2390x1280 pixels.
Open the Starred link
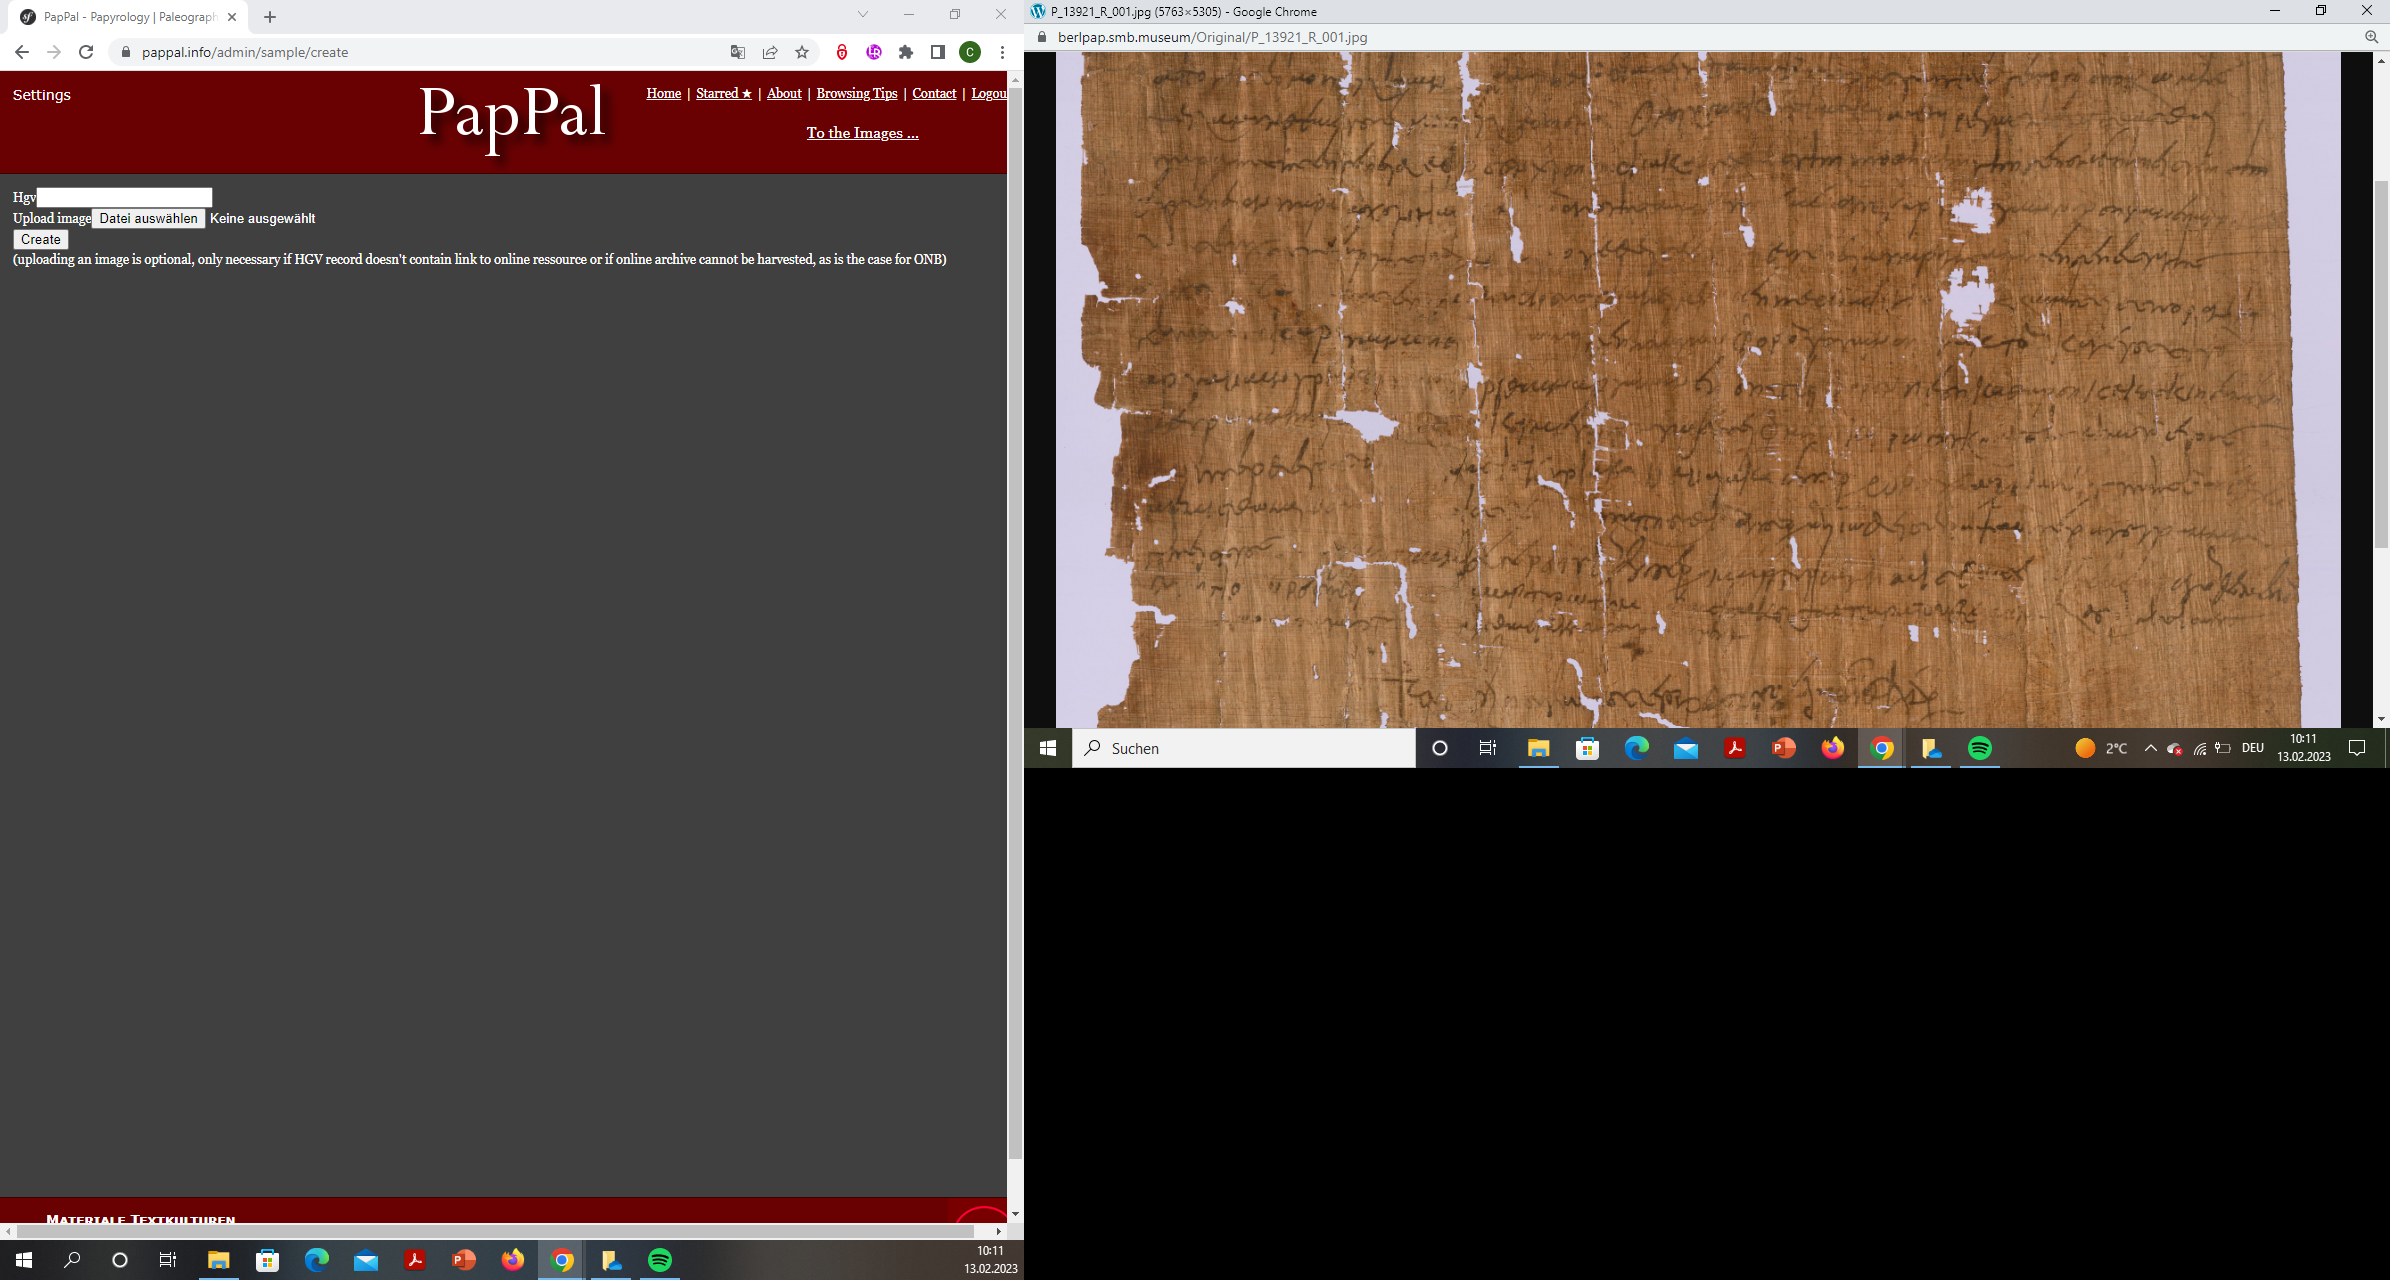(x=724, y=93)
